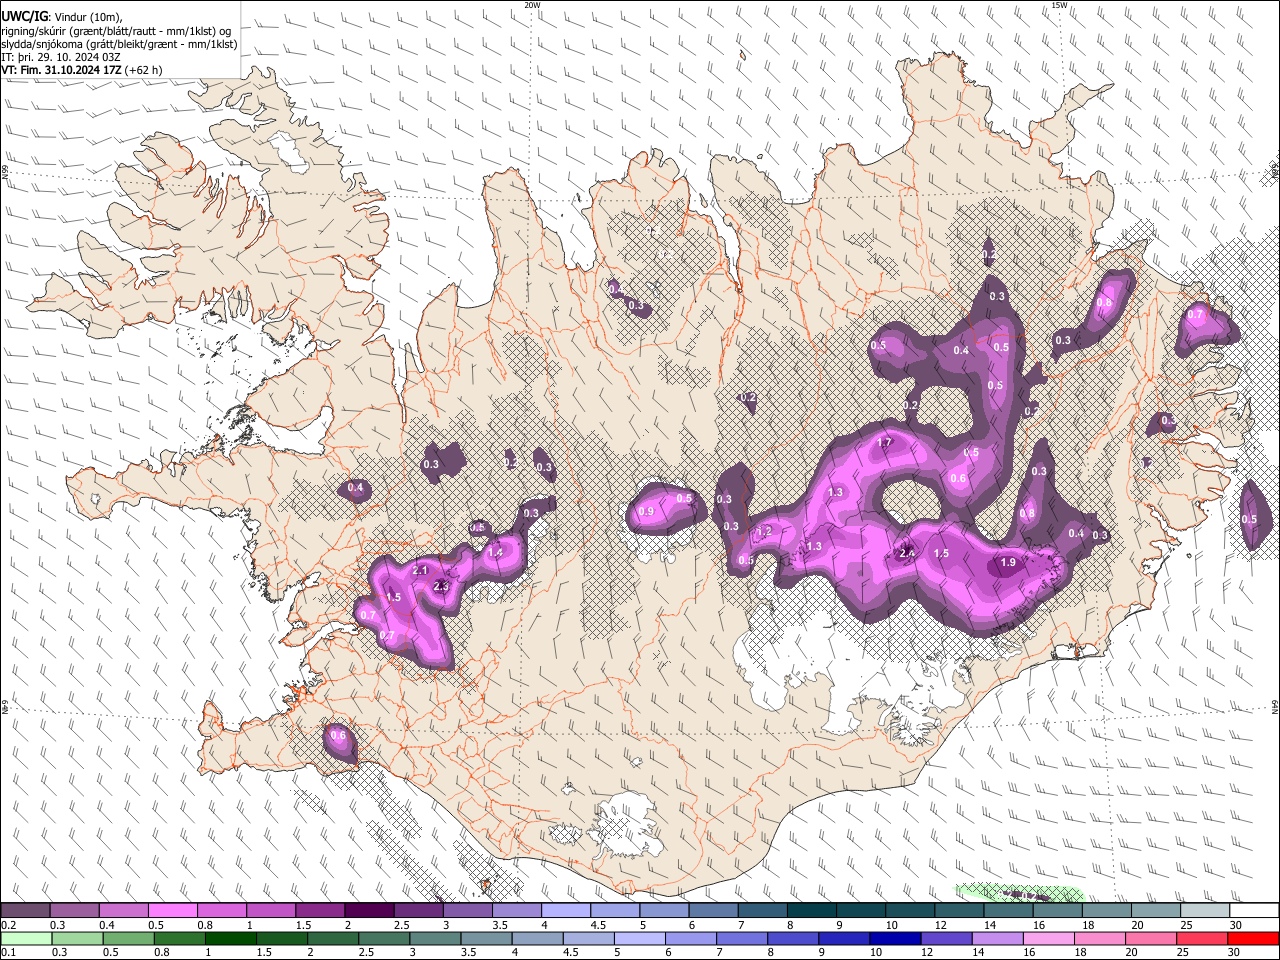The height and width of the screenshot is (960, 1280).
Task: Click the '15W' longitude label at top
Action: click(1059, 5)
